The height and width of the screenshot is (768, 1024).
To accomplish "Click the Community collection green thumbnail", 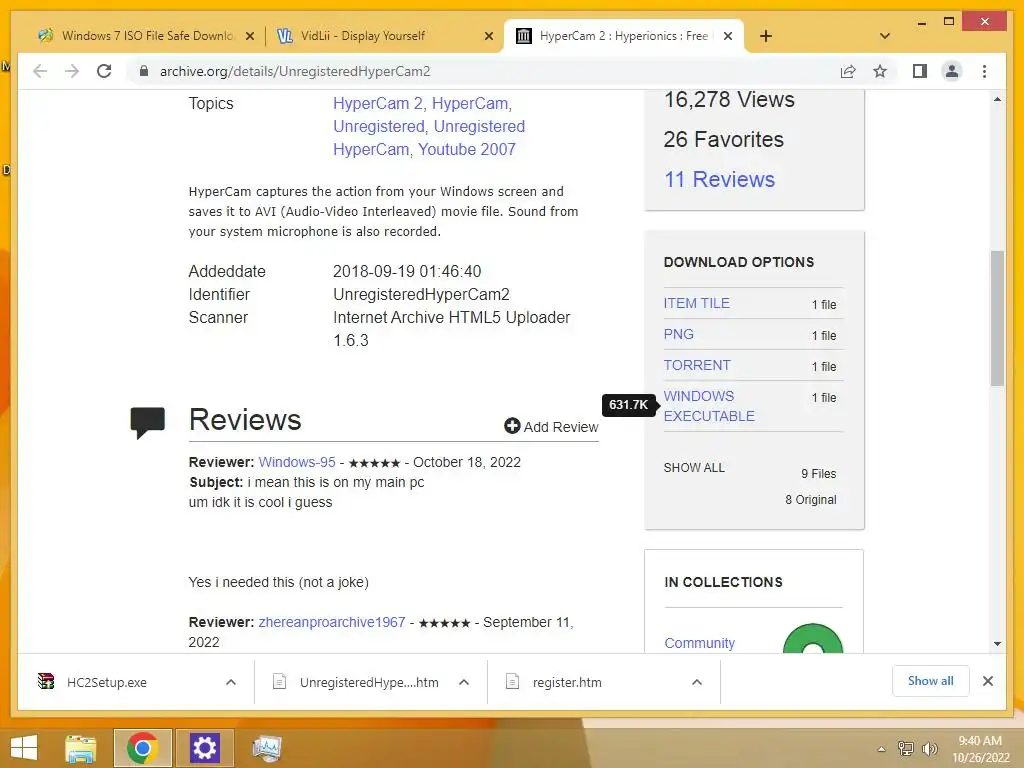I will click(813, 638).
